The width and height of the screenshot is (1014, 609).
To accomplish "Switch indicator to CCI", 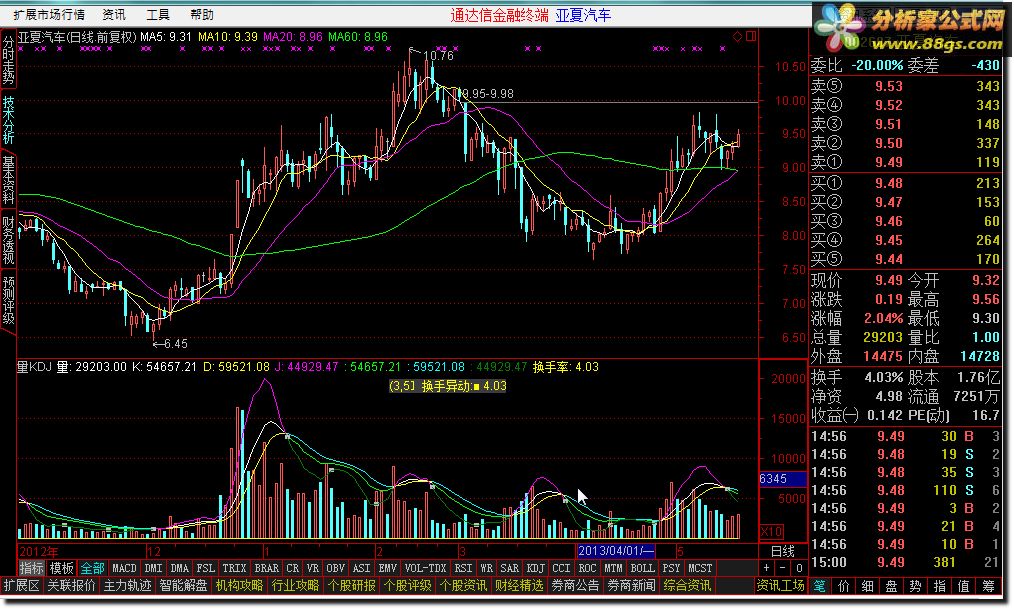I will 561,568.
